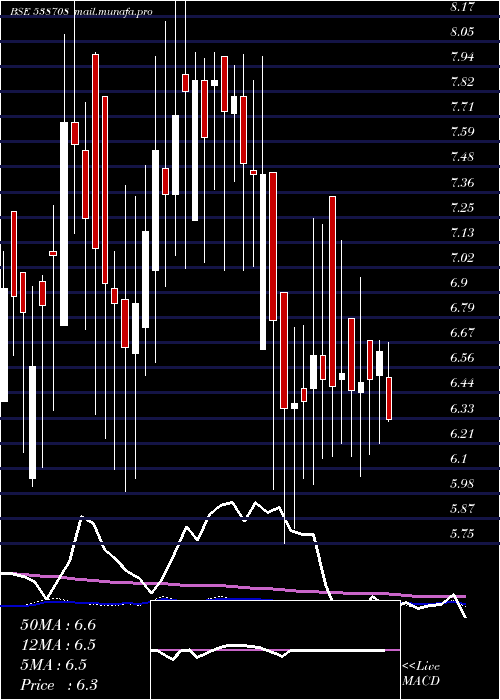
Task: Select the 6.1 price label
Action: (x=459, y=458)
